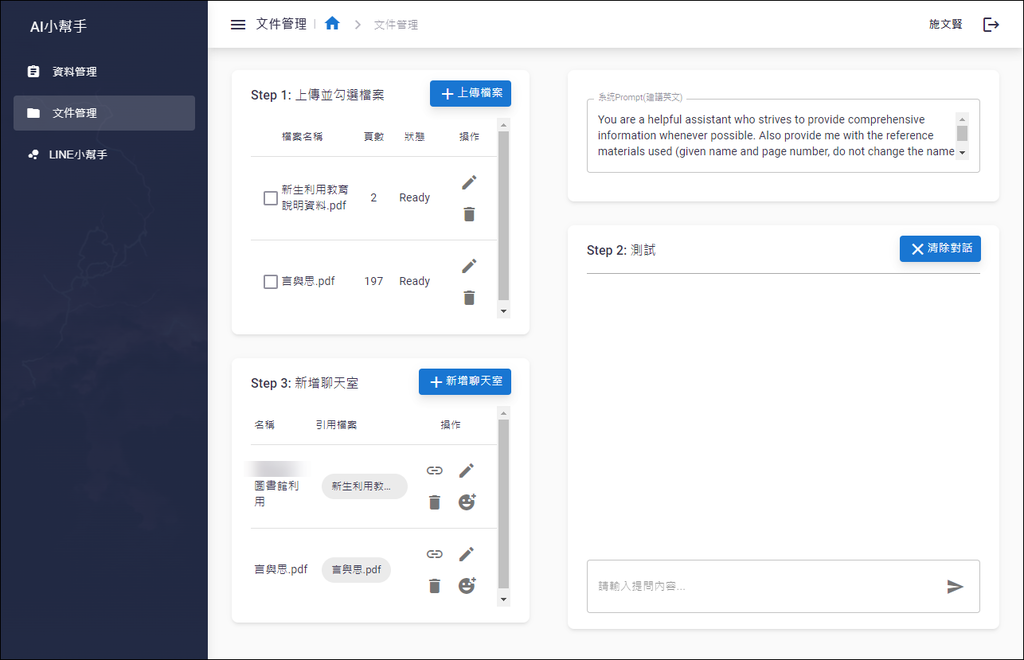The width and height of the screenshot is (1024, 660).
Task: Edit the 圖書館利用 chat room with pencil icon
Action: coord(466,470)
